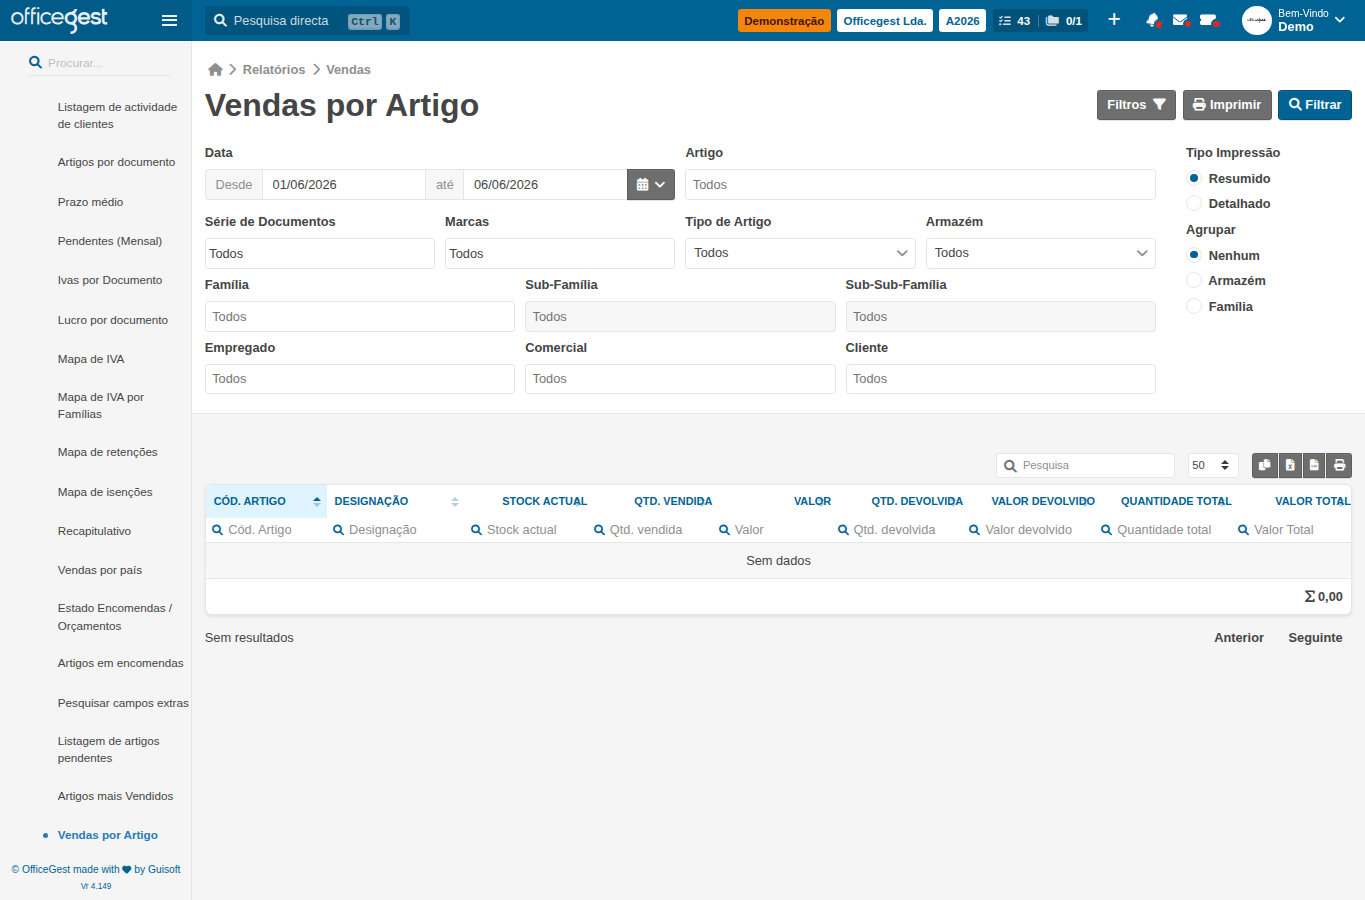Click the Pesquisa directa search box
This screenshot has width=1365, height=900.
coord(307,20)
